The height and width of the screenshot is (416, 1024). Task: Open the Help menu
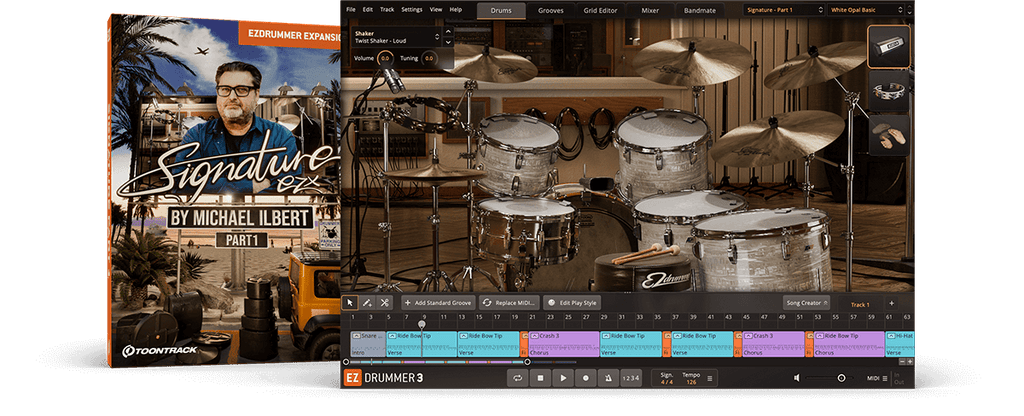click(x=456, y=10)
